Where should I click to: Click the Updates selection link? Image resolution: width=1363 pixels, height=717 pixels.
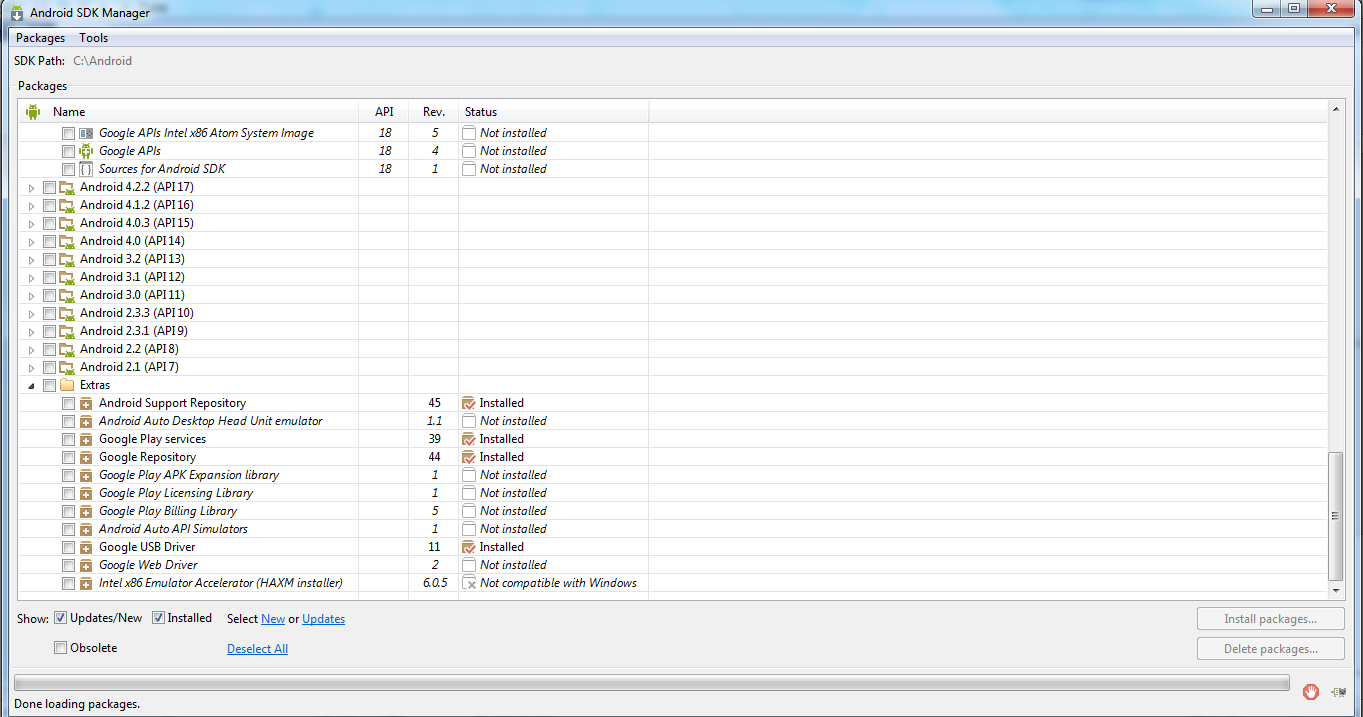324,619
